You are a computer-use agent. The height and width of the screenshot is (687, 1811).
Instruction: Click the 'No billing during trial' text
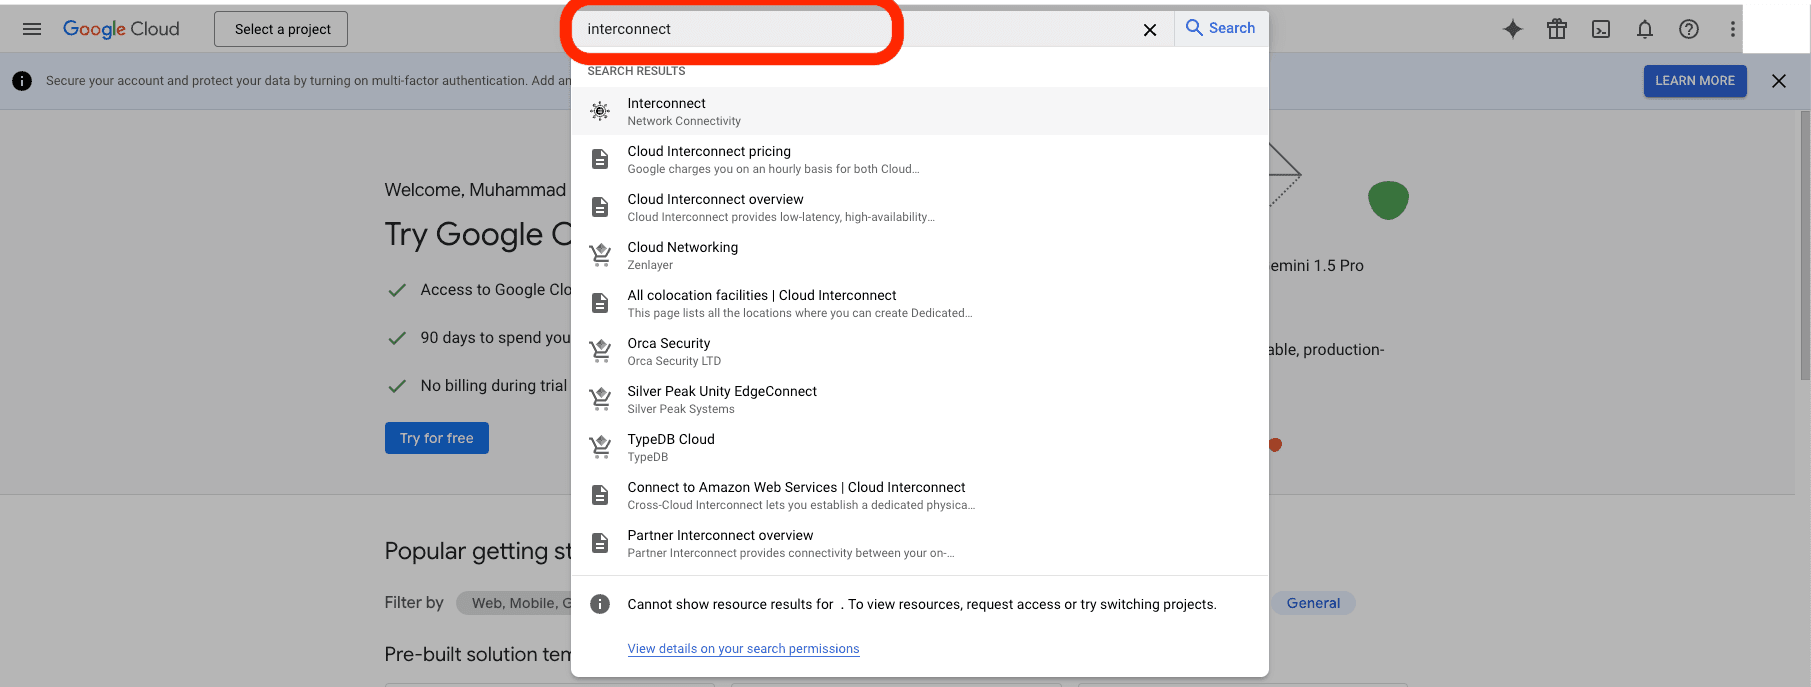[494, 386]
